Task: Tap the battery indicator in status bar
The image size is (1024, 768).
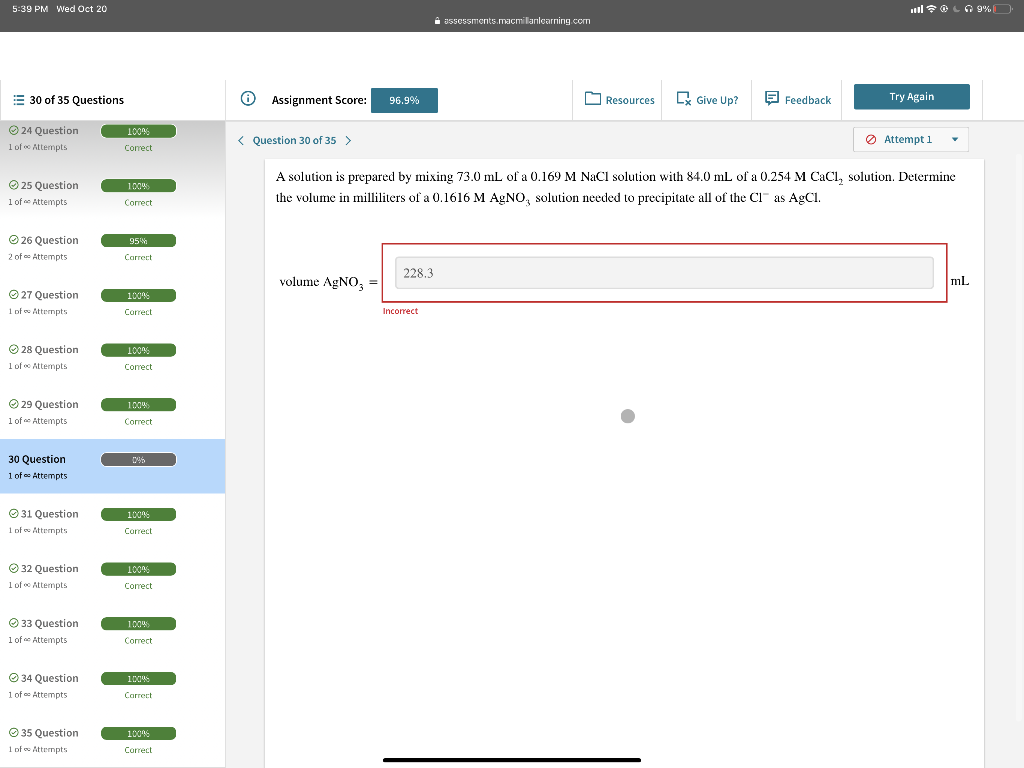Action: (x=1002, y=9)
